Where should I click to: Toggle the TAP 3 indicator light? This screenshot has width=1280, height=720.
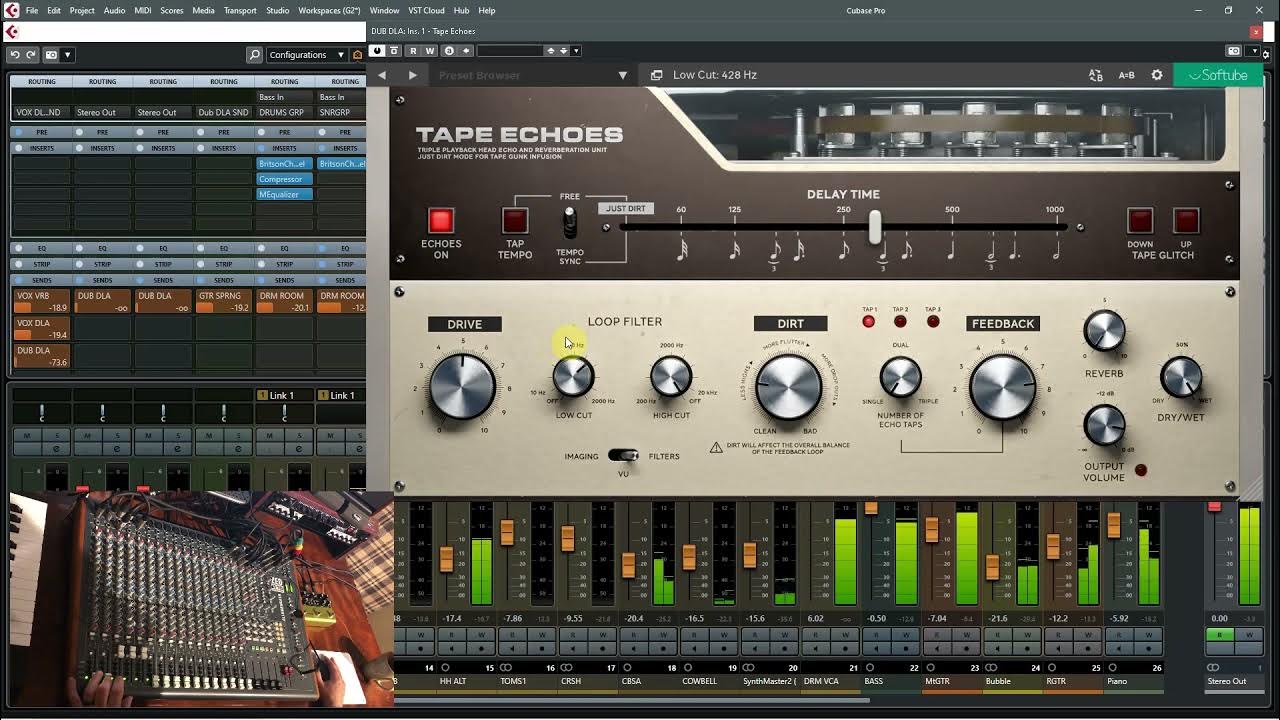[x=933, y=321]
